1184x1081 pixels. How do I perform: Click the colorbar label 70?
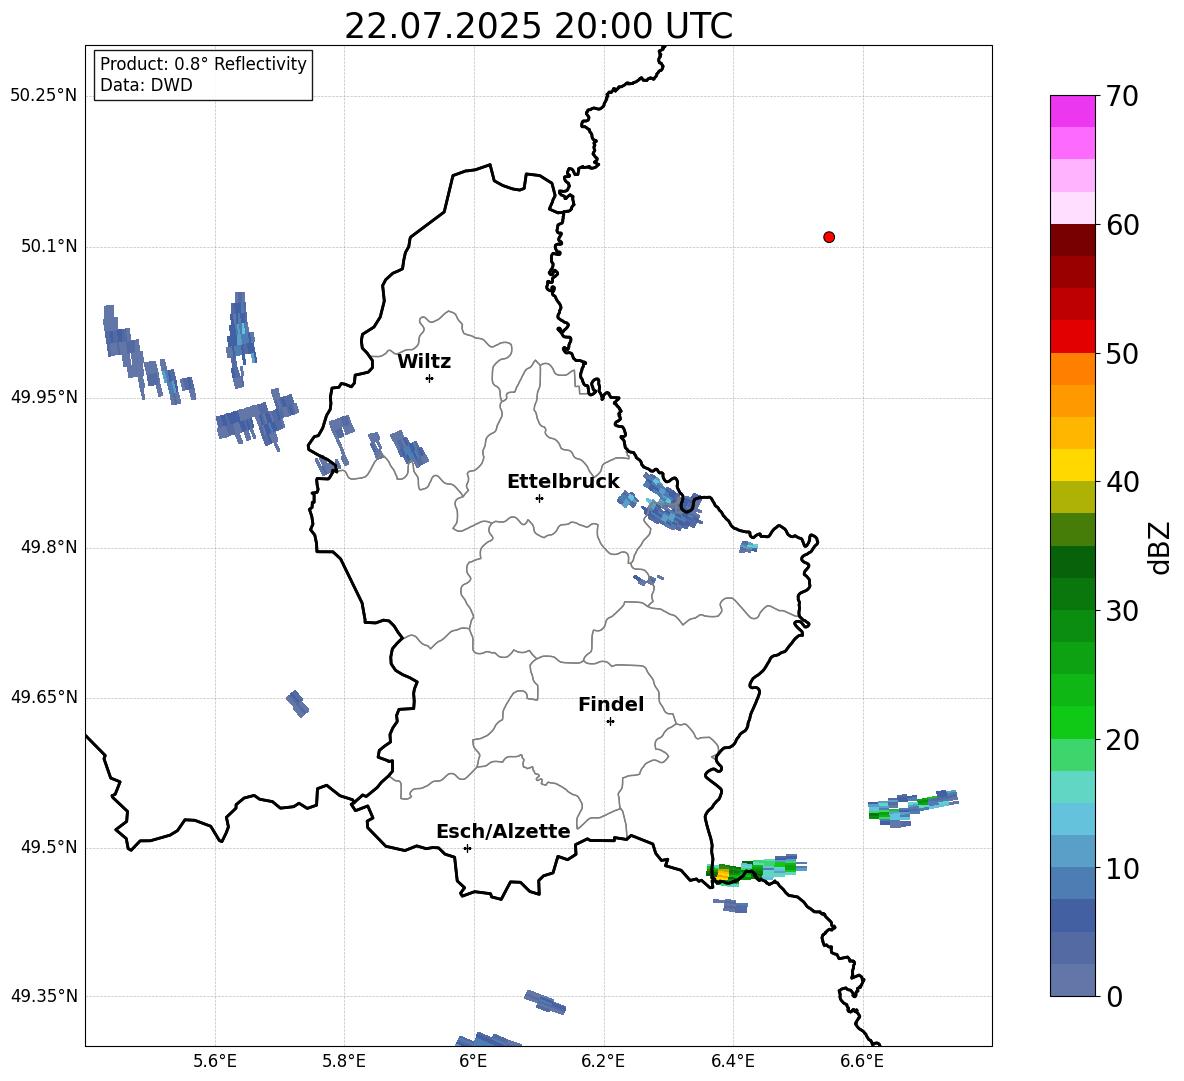1122,96
